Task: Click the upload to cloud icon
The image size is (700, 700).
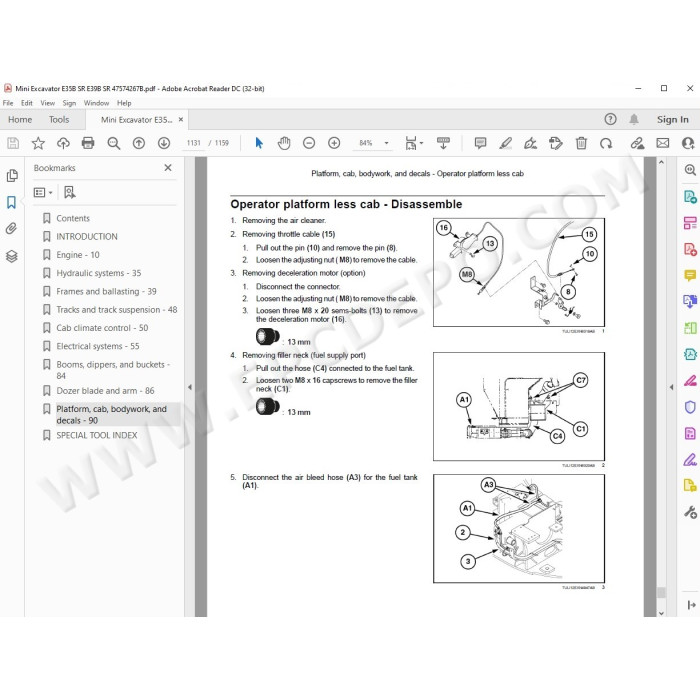Action: (63, 143)
